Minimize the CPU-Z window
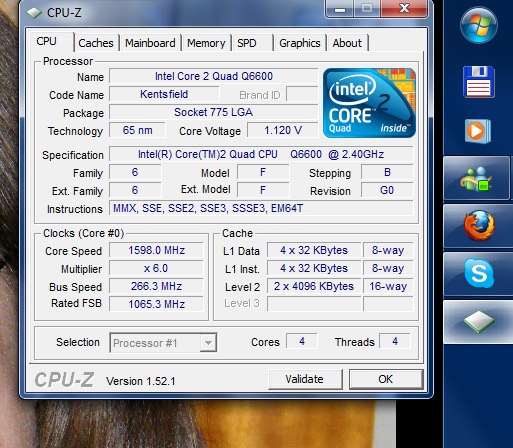 point(340,8)
